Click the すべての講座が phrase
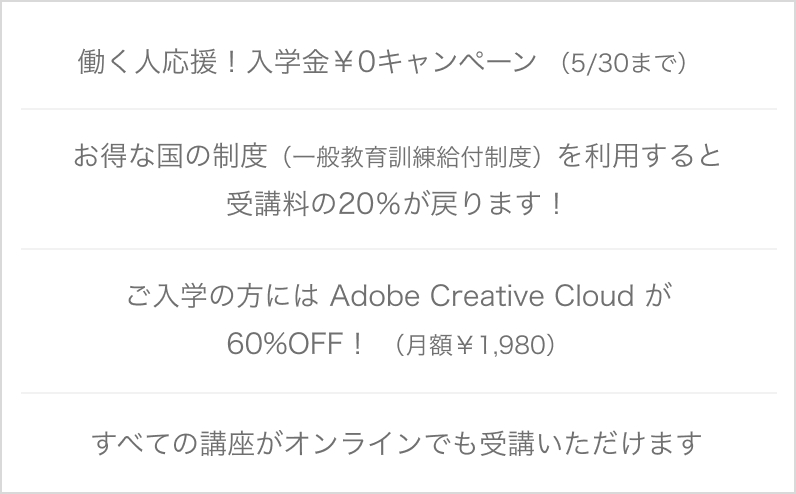 (187, 443)
